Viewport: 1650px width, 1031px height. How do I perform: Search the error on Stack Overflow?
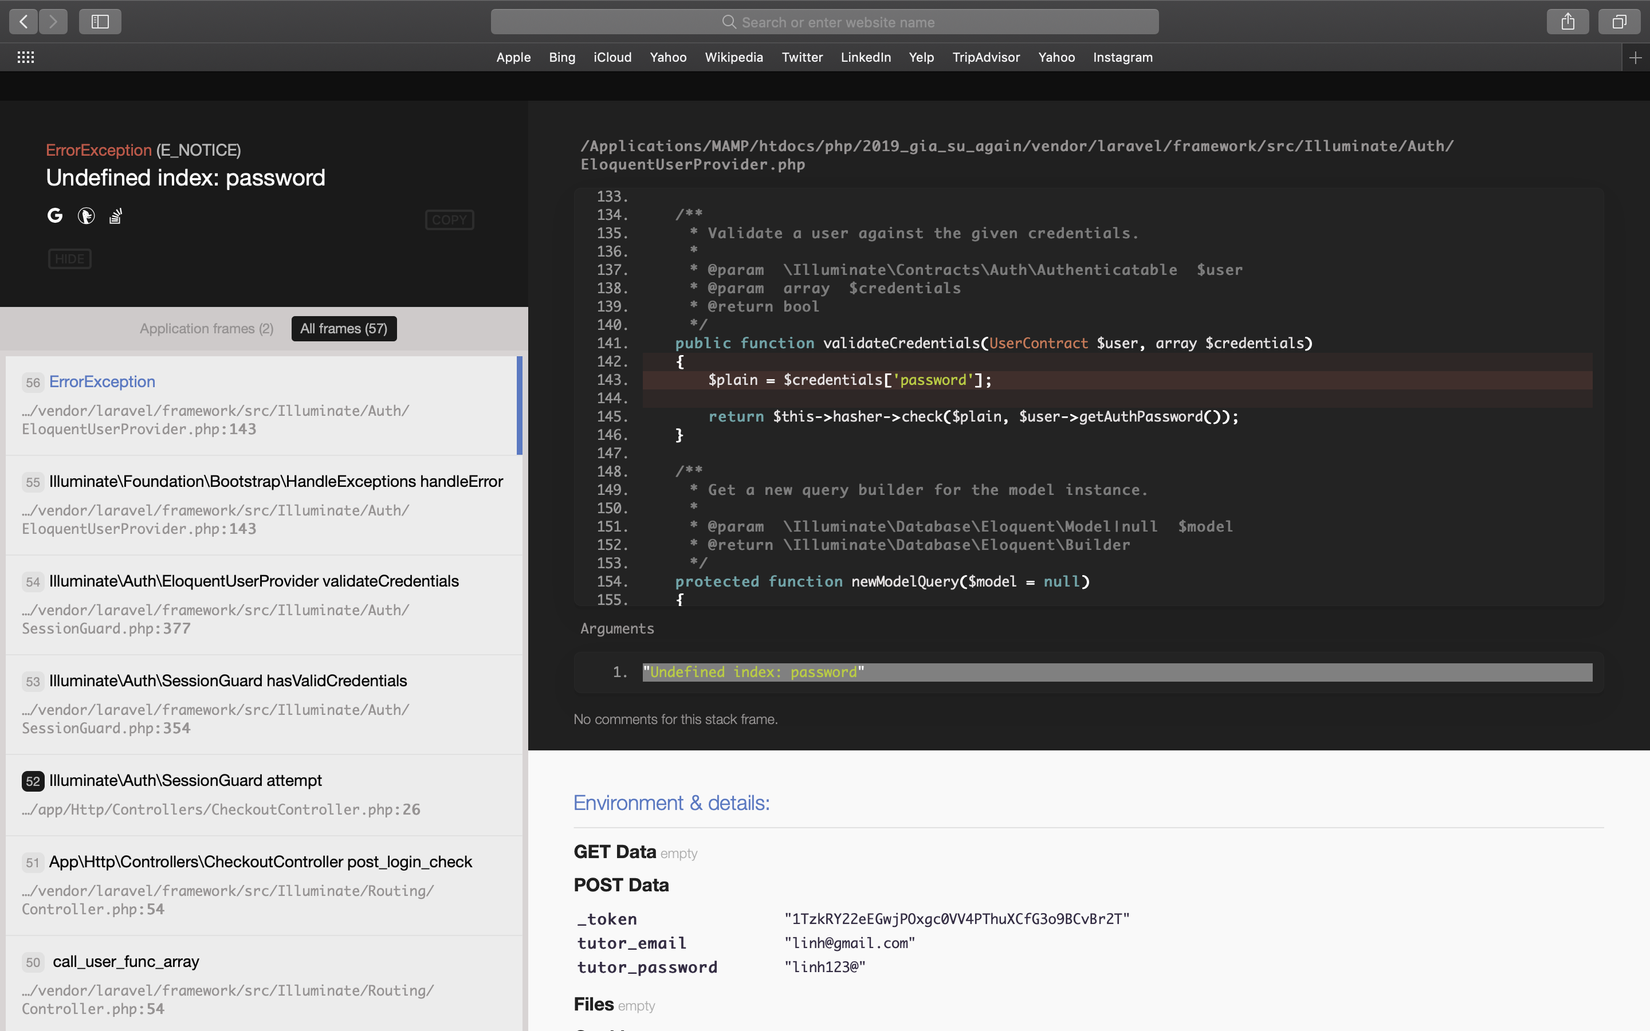click(116, 216)
